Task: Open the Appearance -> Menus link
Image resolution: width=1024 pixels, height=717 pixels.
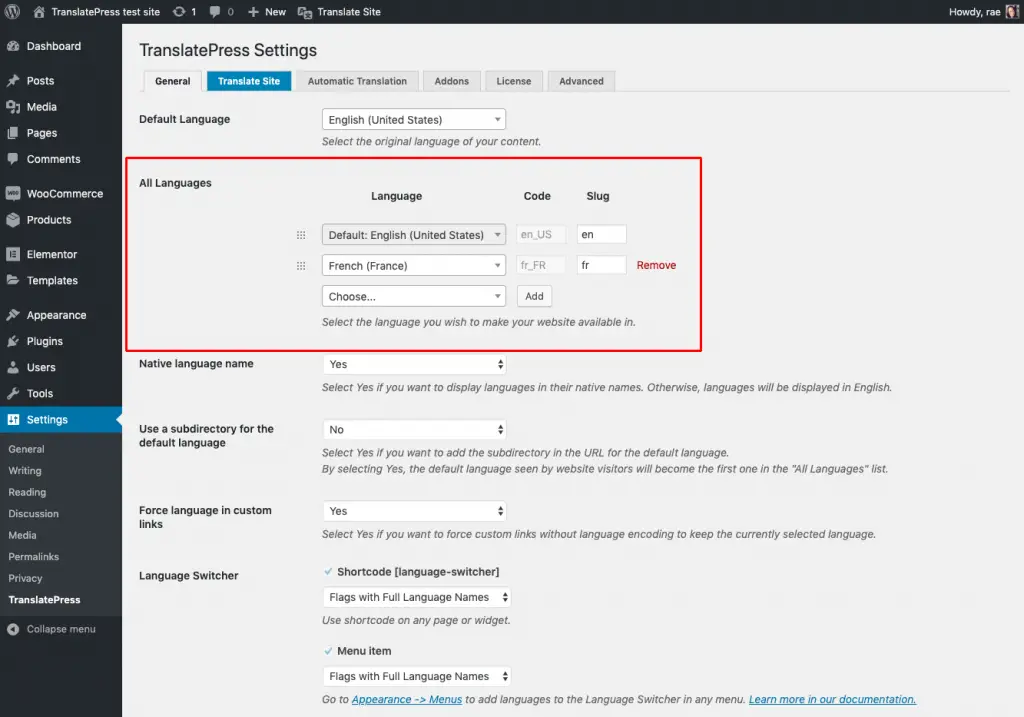Action: tap(407, 699)
